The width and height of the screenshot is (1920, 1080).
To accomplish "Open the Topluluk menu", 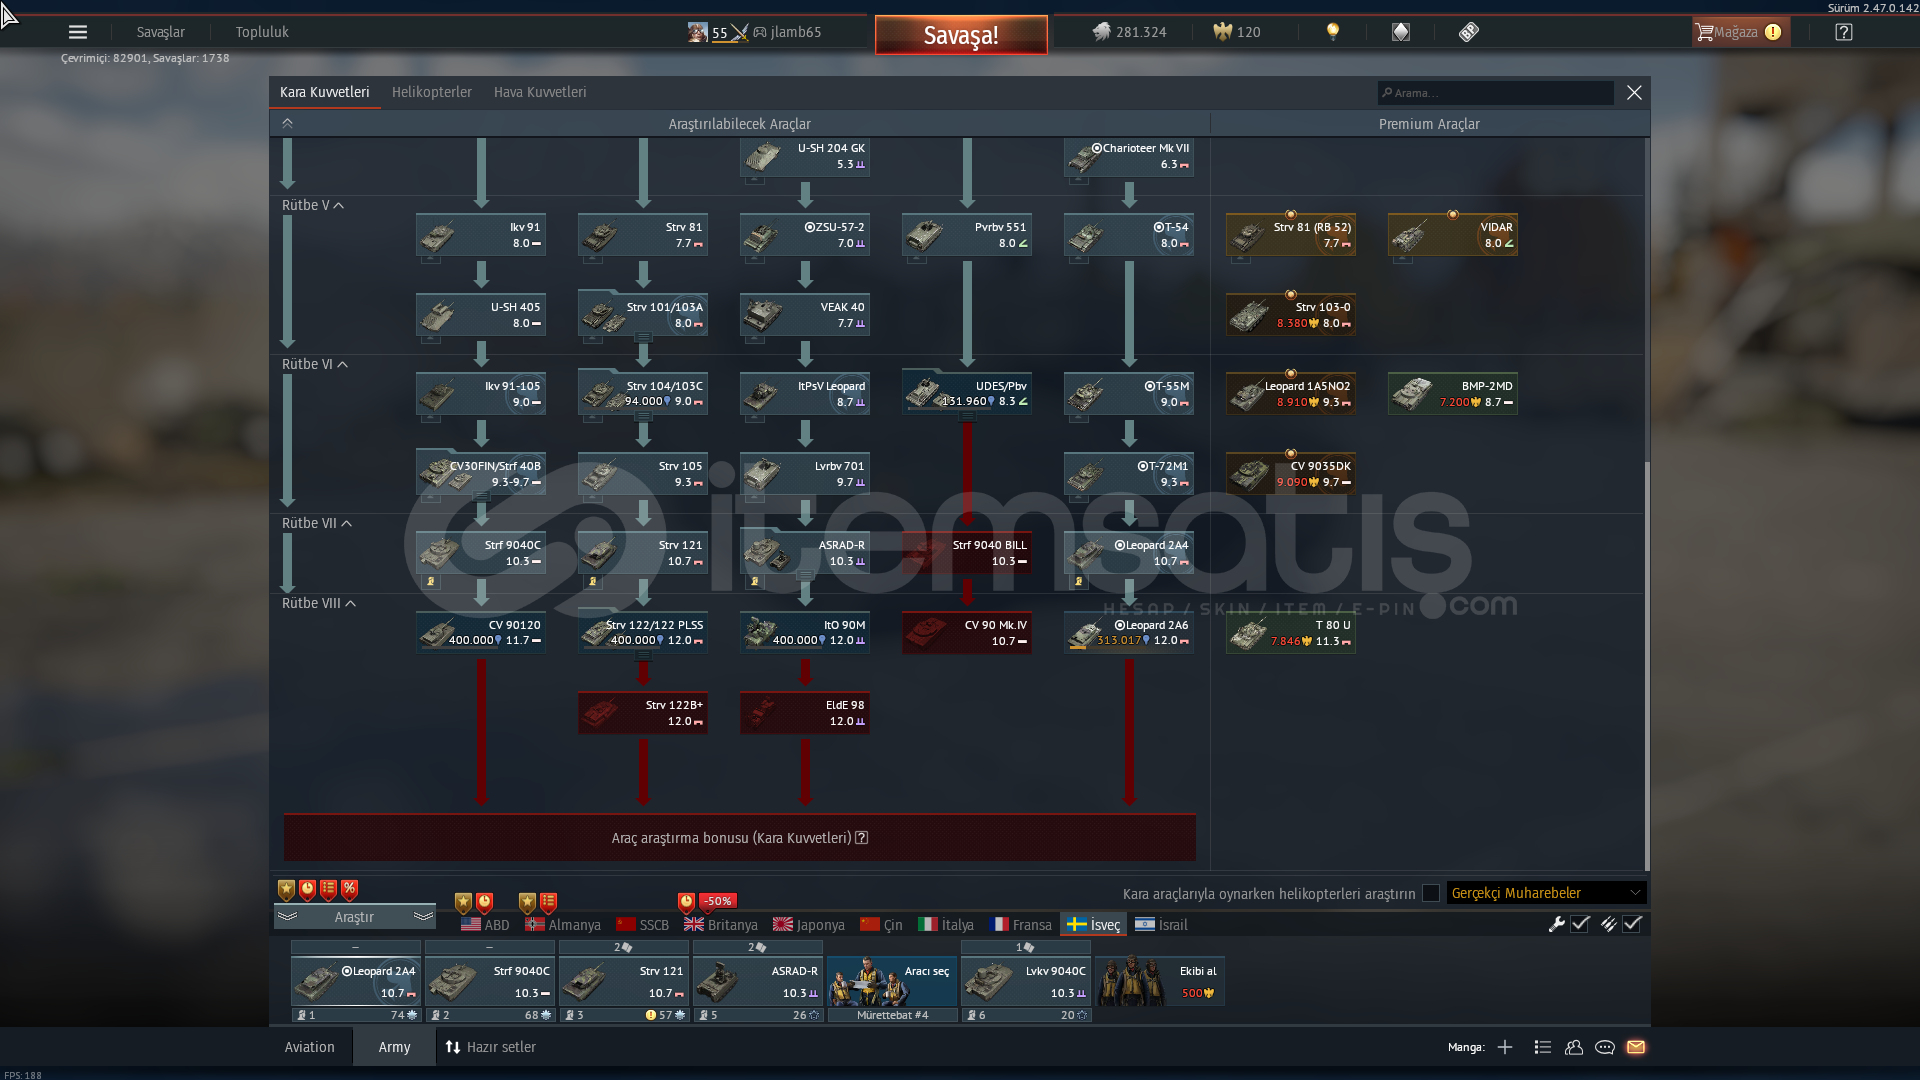I will coord(262,32).
